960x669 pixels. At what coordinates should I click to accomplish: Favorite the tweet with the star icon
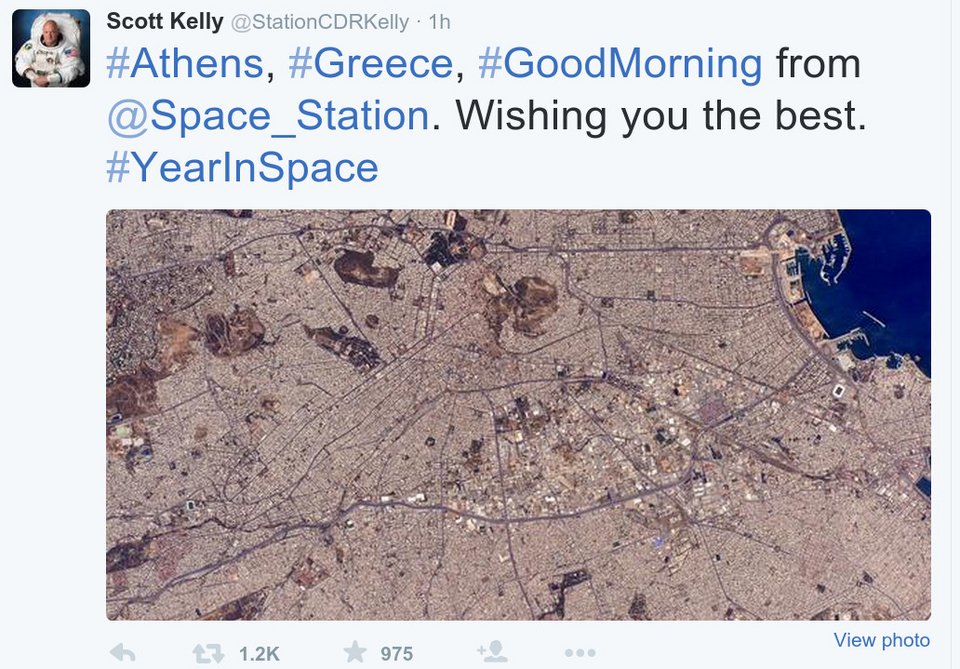[355, 653]
